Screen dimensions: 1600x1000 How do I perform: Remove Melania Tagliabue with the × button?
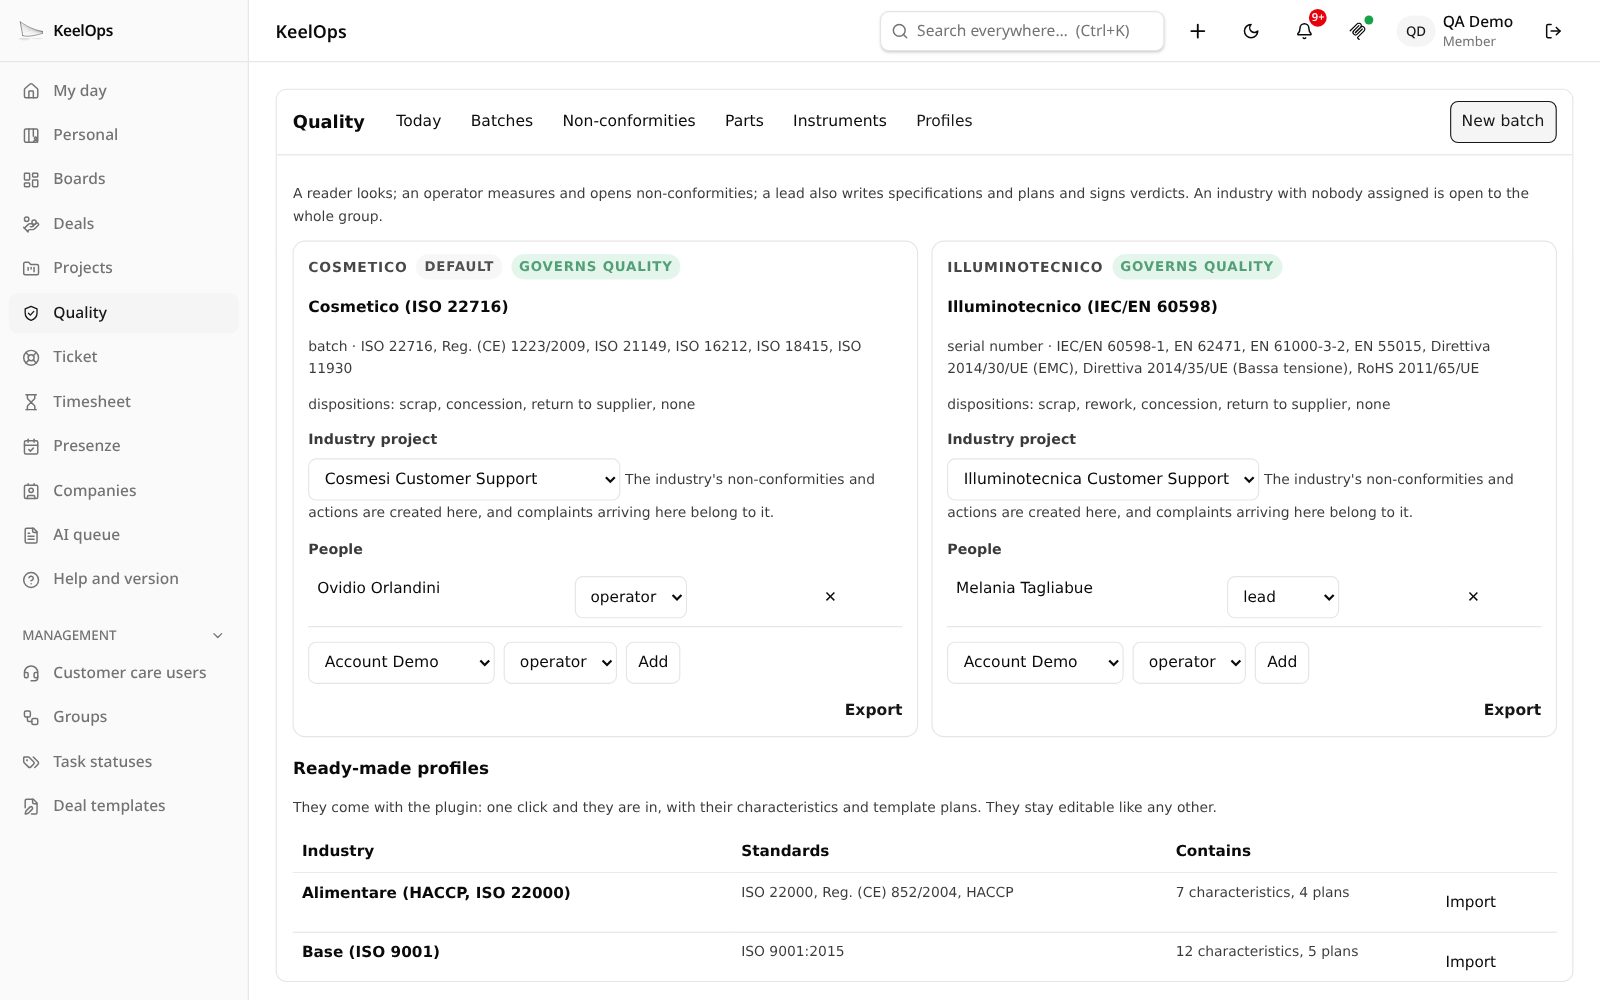[x=1473, y=597]
